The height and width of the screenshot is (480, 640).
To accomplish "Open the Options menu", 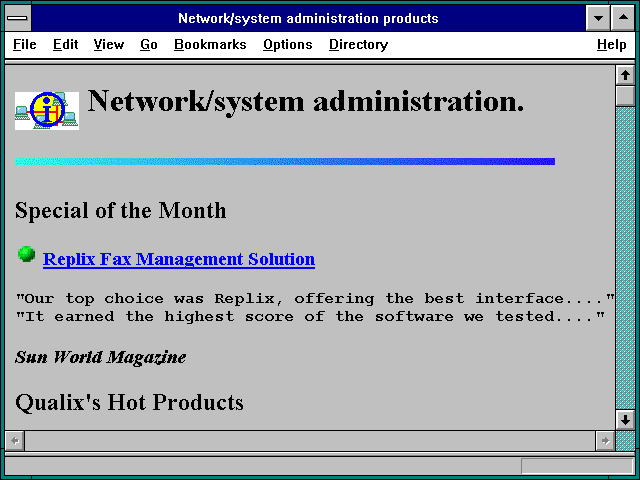I will [288, 44].
